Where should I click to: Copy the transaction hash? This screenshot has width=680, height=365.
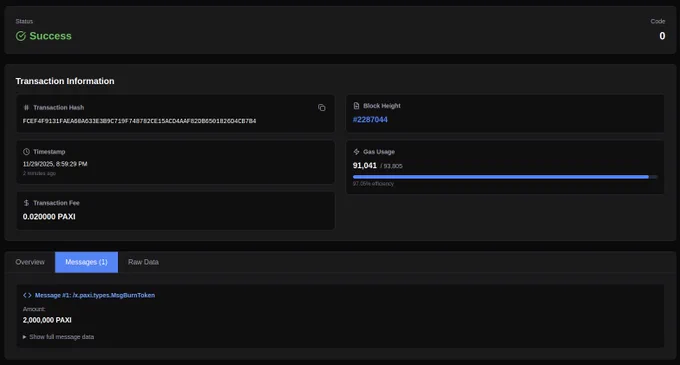[321, 108]
